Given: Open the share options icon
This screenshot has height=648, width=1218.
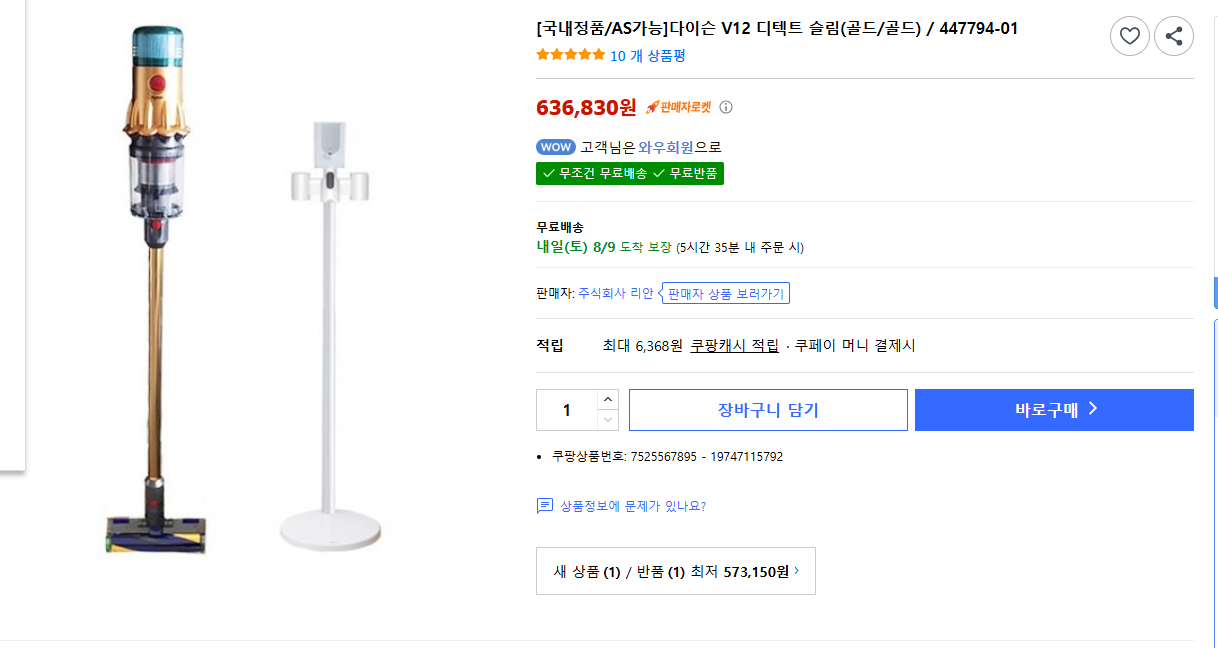Looking at the screenshot, I should tap(1173, 36).
